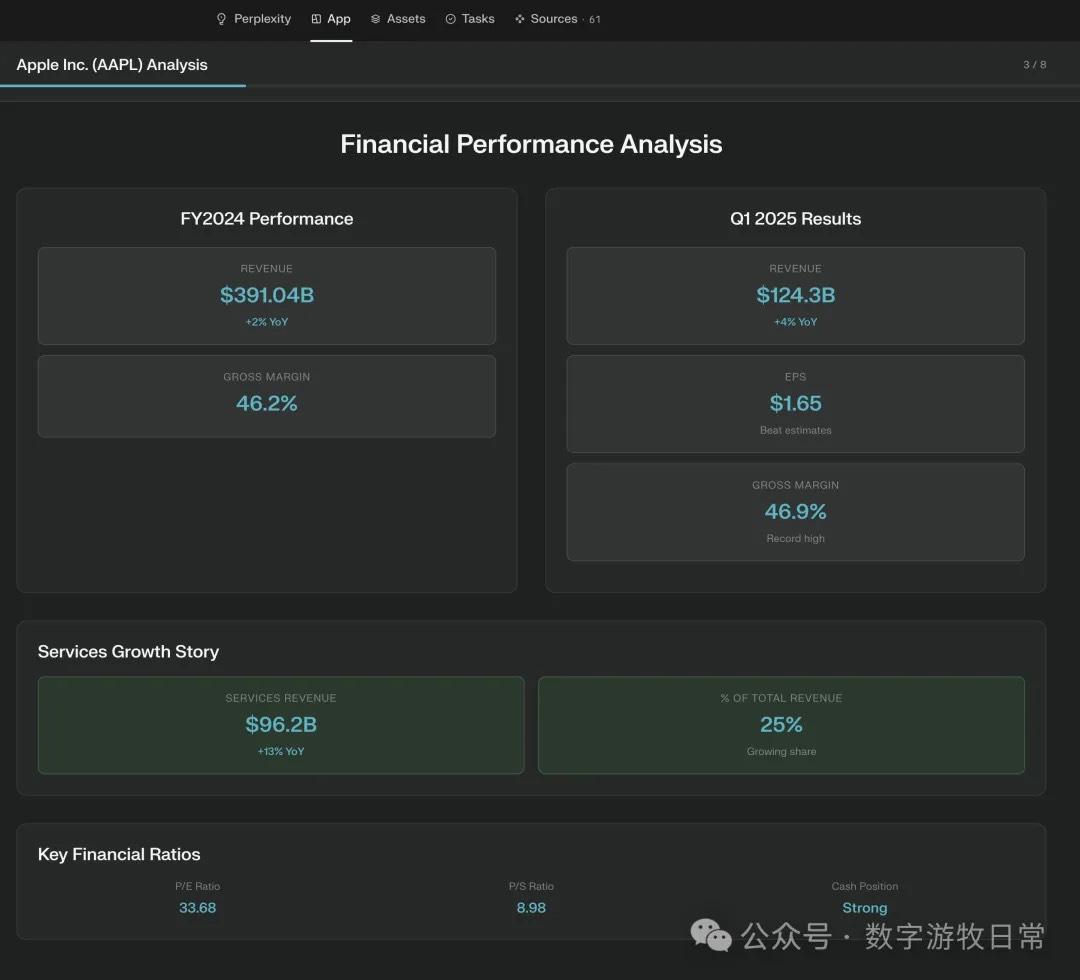
Task: Click the blue slide progress bar
Action: [122, 86]
